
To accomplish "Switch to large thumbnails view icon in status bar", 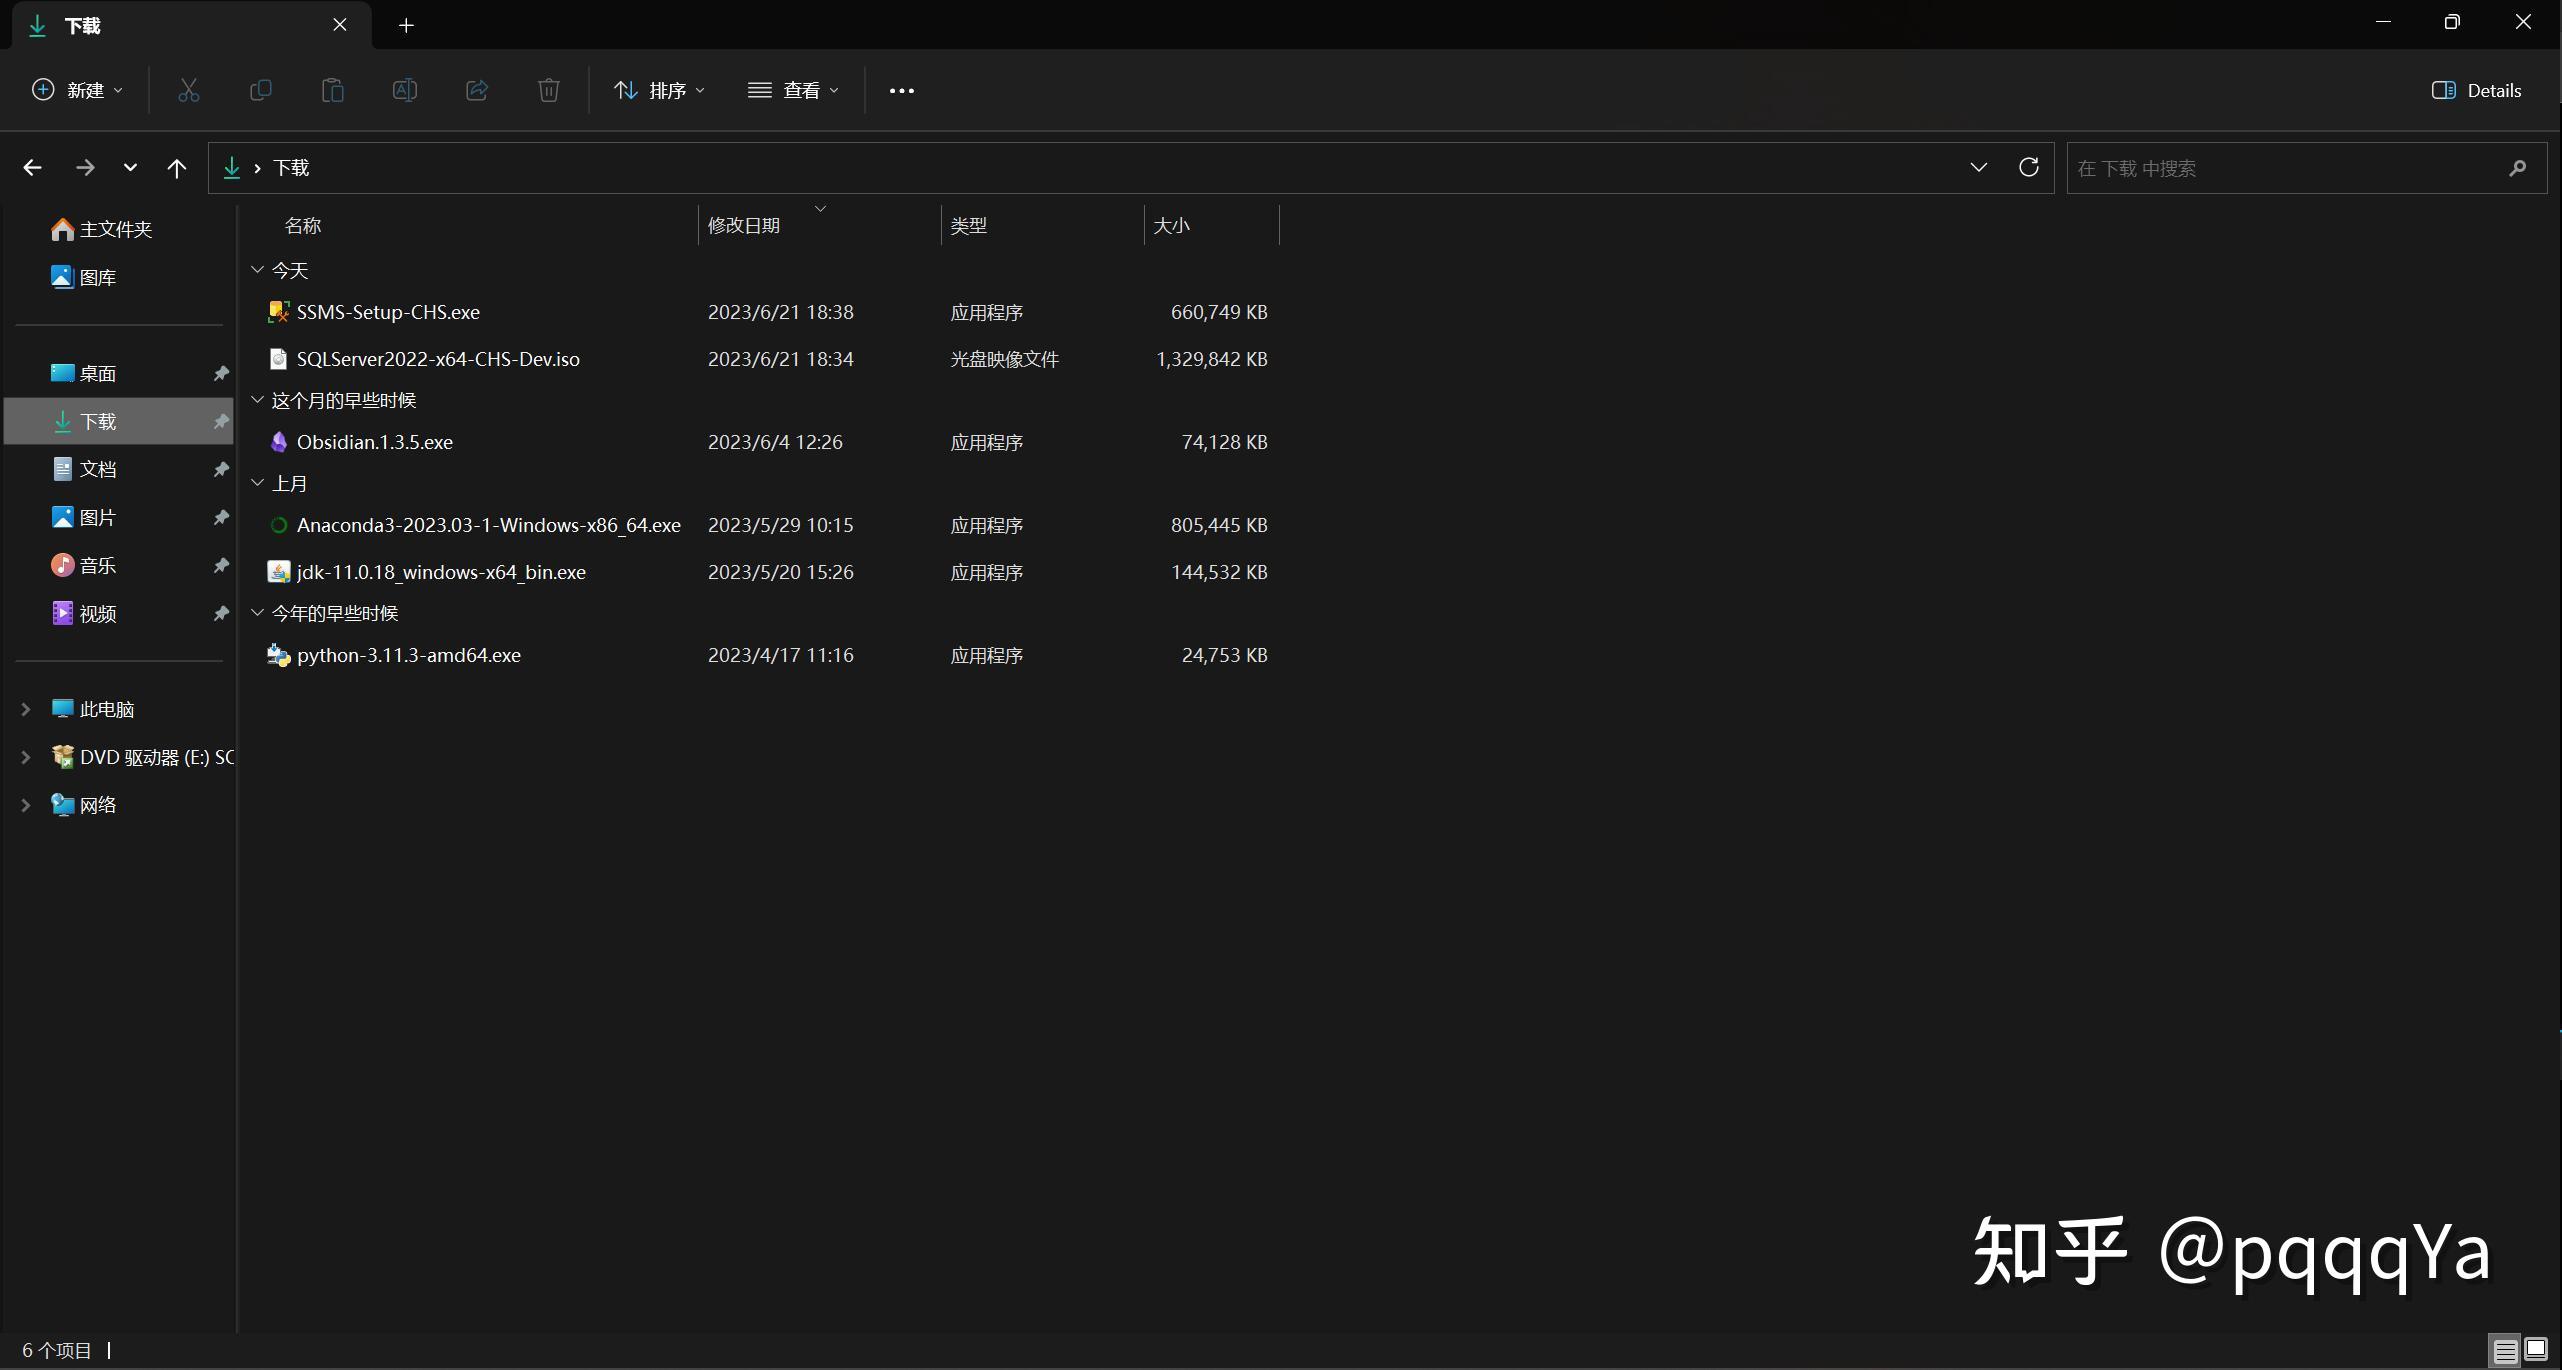I will click(x=2536, y=1349).
